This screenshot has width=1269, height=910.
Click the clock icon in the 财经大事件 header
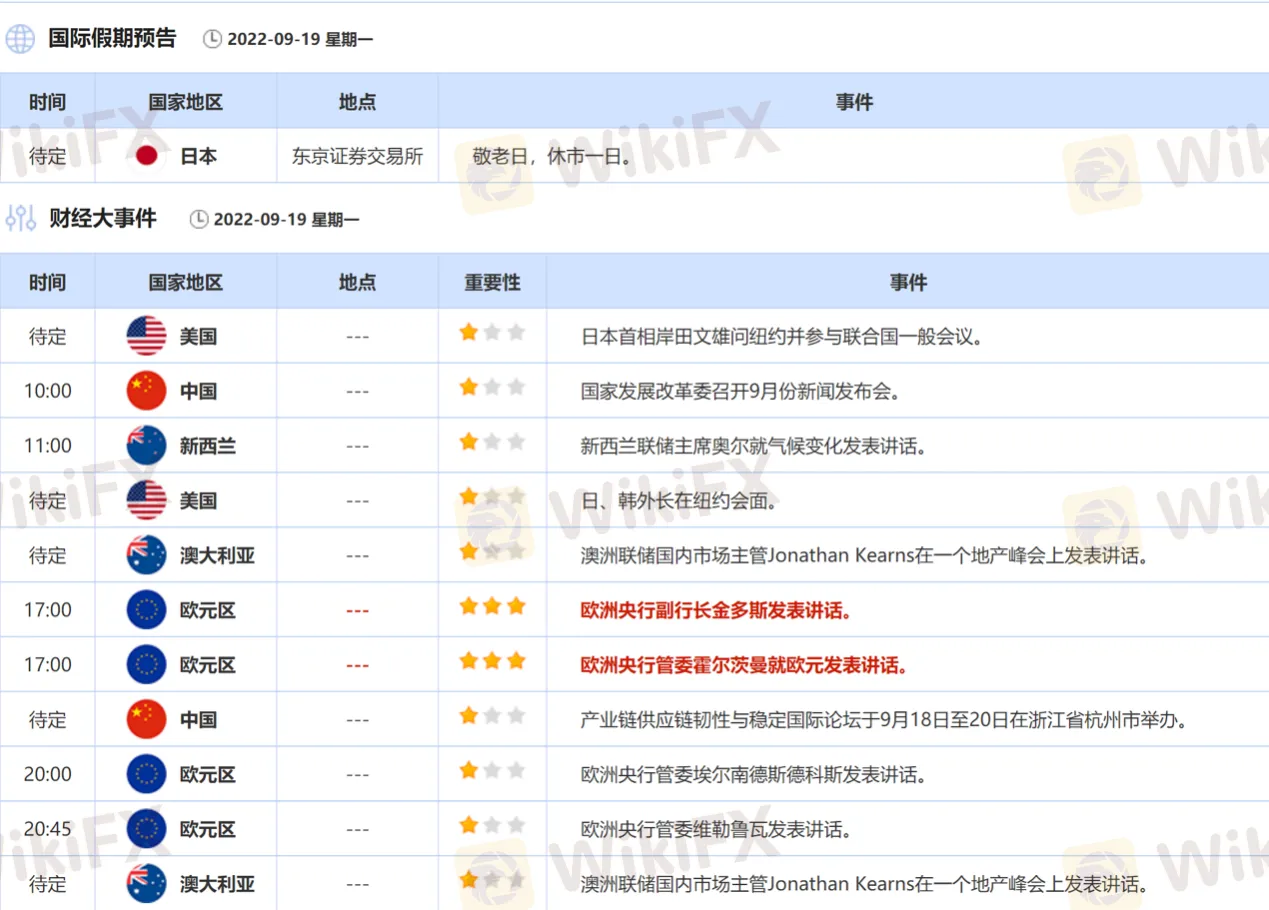pyautogui.click(x=199, y=219)
